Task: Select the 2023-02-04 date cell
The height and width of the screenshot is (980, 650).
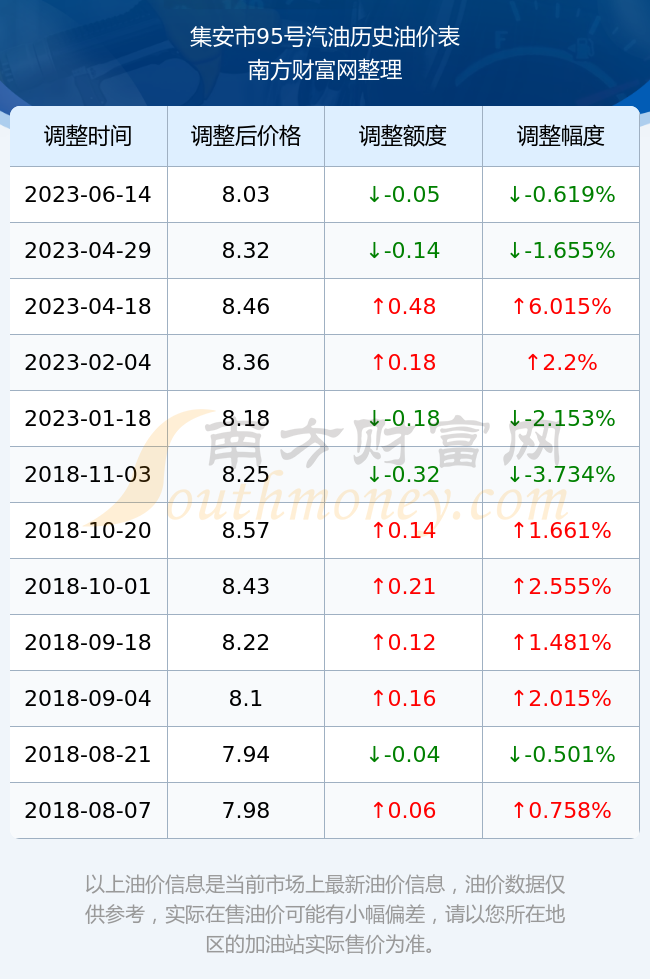Action: tap(88, 362)
